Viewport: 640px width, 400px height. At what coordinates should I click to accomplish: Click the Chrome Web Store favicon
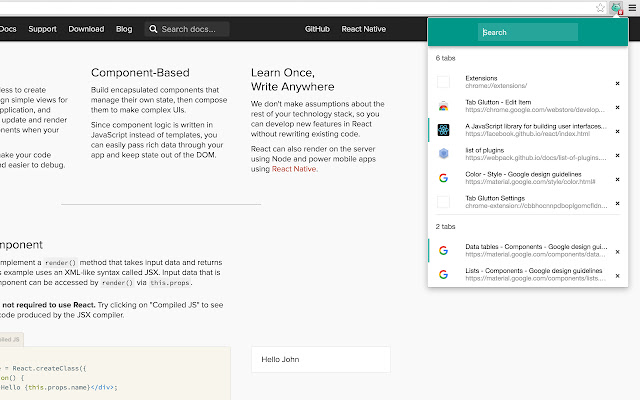pyautogui.click(x=443, y=107)
